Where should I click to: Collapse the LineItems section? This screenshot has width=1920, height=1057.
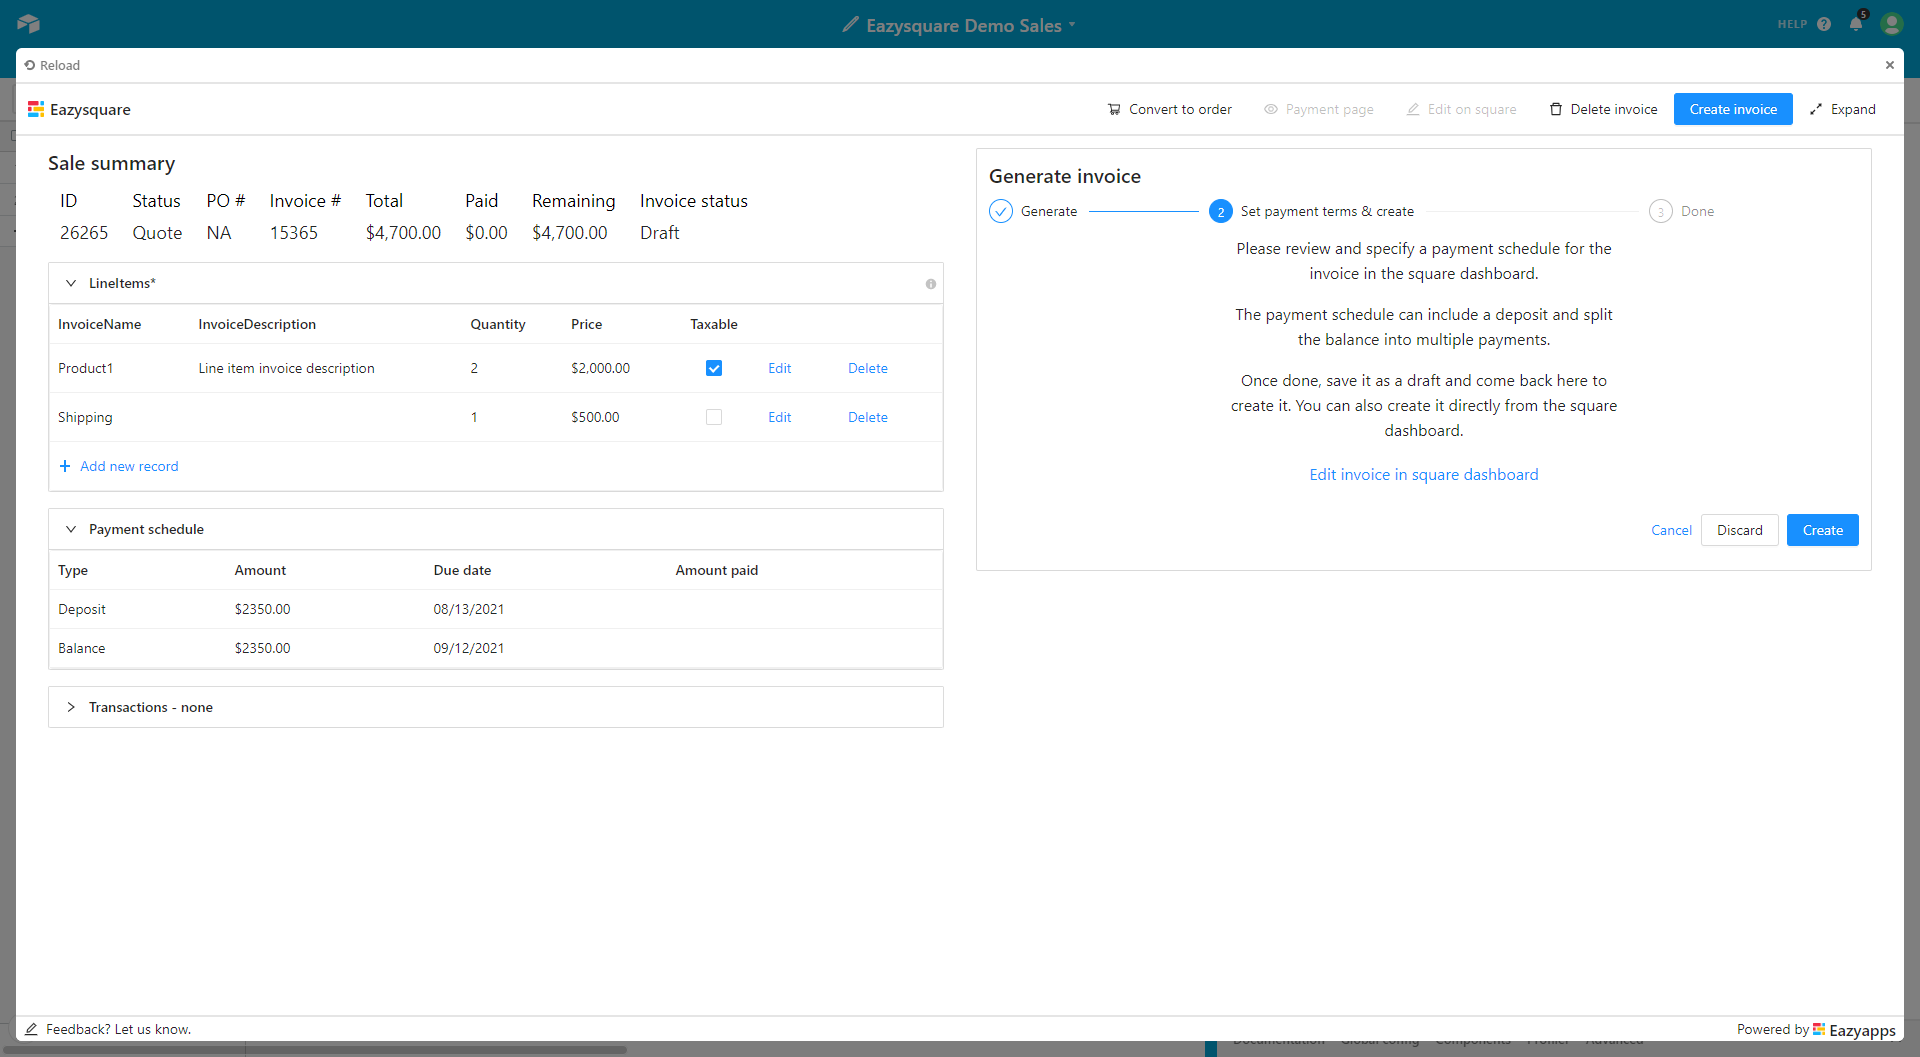tap(71, 283)
